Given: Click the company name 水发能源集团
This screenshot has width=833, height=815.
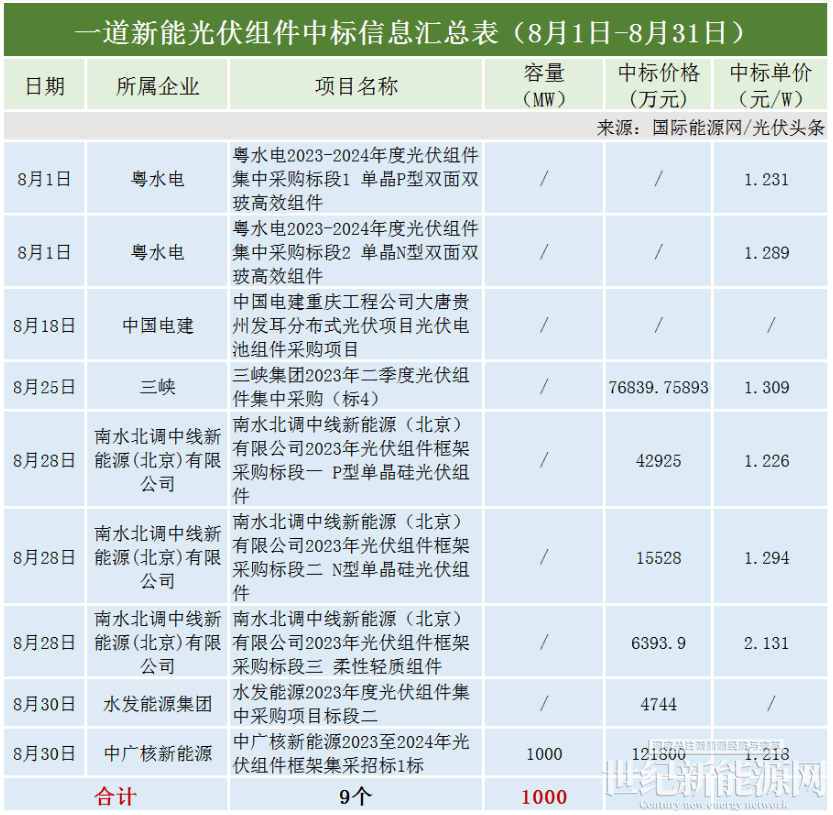Looking at the screenshot, I should 157,704.
